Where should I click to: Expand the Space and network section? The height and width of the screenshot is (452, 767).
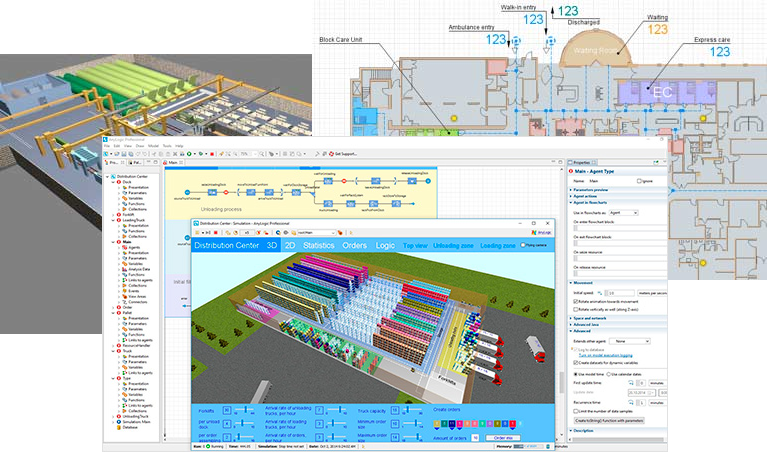coord(589,318)
